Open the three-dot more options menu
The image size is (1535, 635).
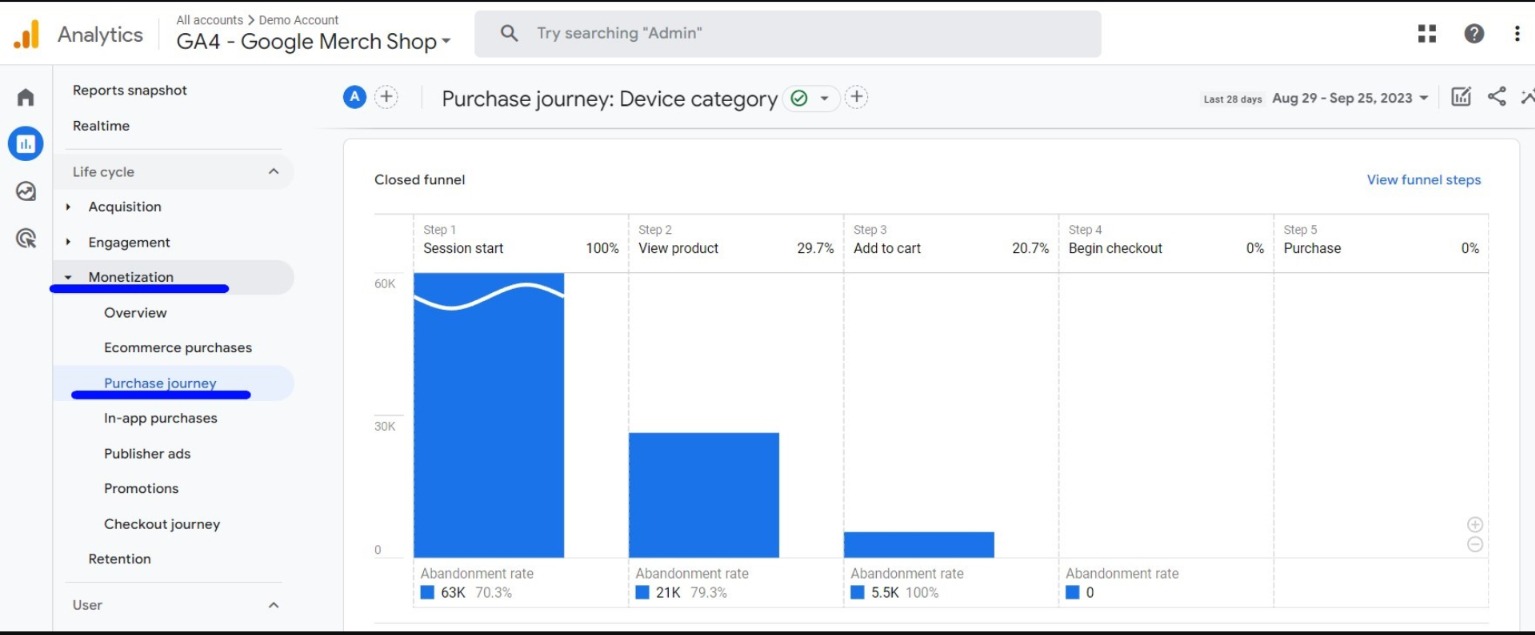[1517, 33]
